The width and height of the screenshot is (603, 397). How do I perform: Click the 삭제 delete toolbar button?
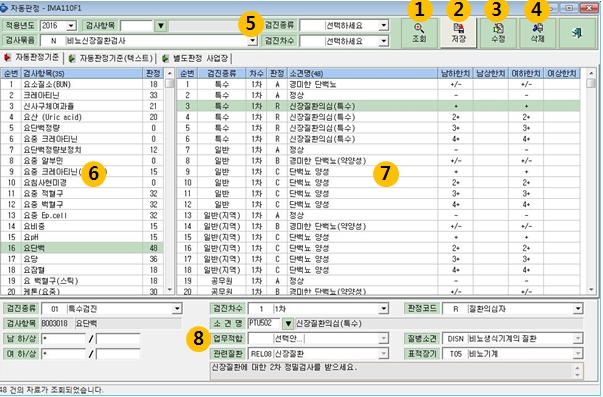537,33
